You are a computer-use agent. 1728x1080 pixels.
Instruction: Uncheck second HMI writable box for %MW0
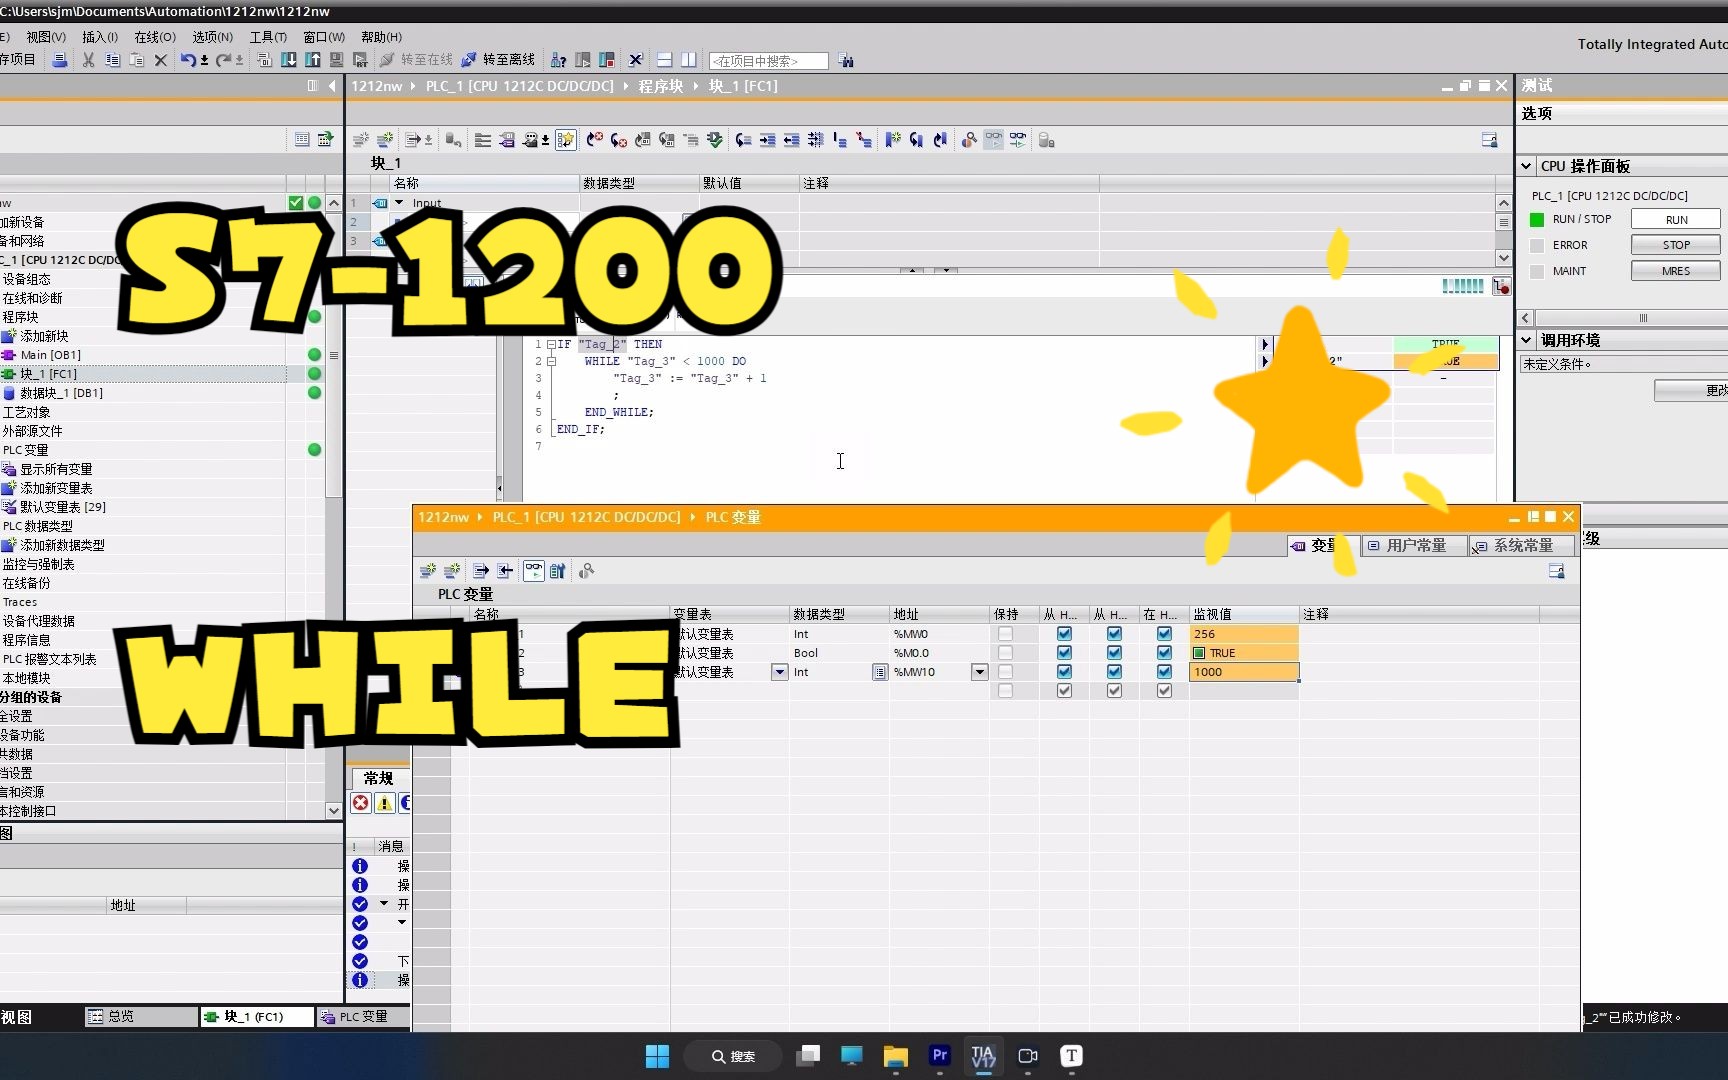click(x=1114, y=634)
